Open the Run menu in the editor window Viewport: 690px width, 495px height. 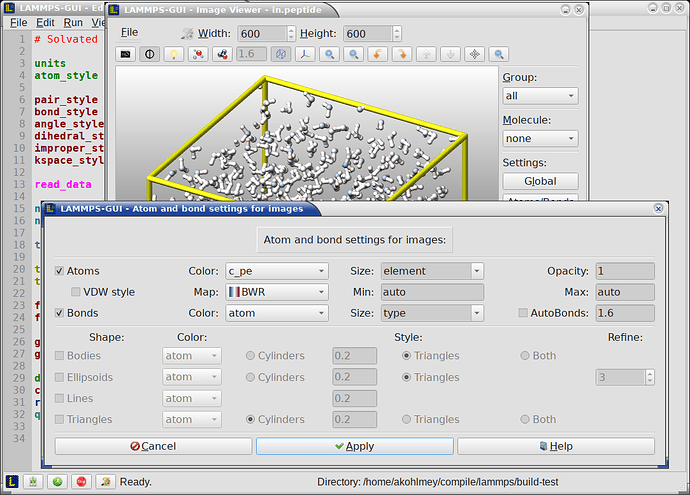click(x=73, y=22)
